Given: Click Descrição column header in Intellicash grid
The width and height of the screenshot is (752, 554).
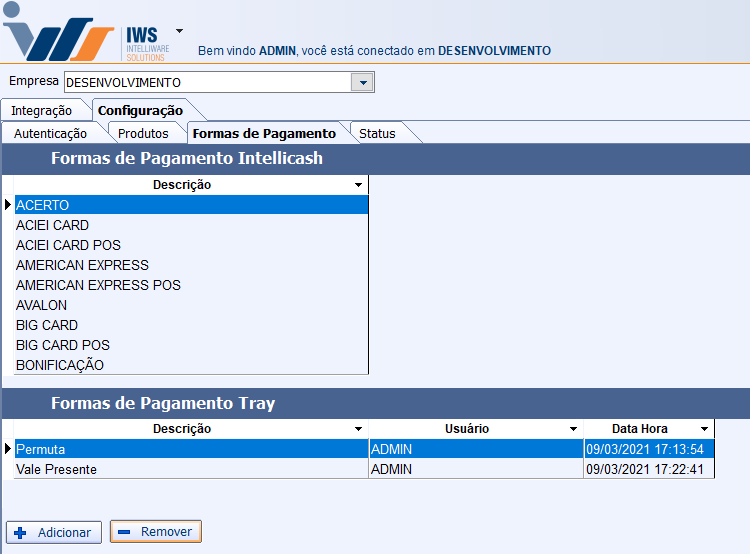Looking at the screenshot, I should (182, 185).
